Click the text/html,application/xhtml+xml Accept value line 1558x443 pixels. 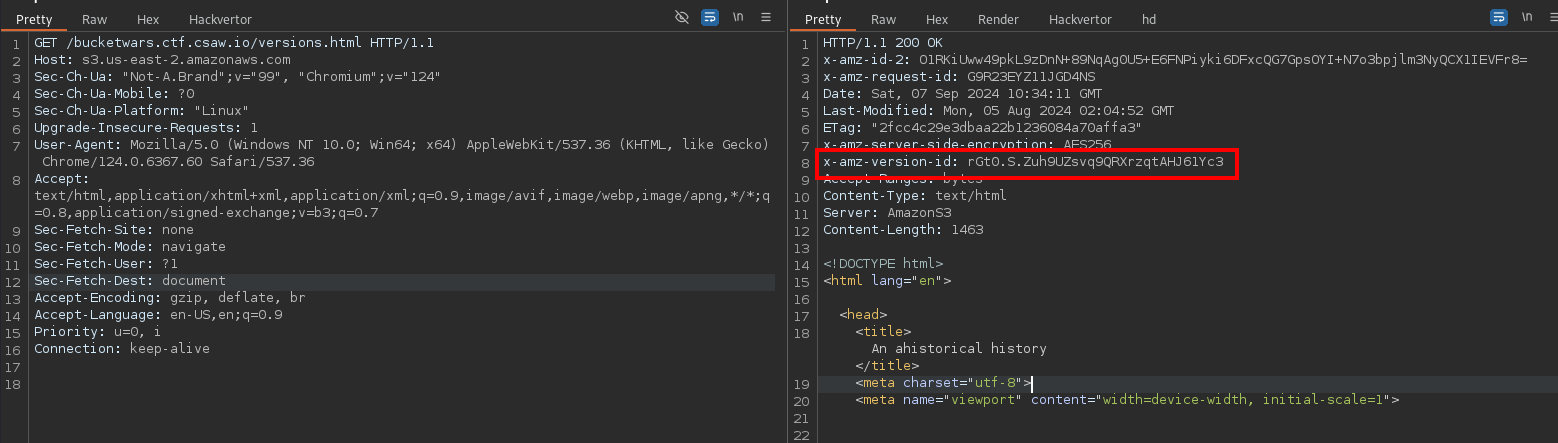[x=401, y=196]
